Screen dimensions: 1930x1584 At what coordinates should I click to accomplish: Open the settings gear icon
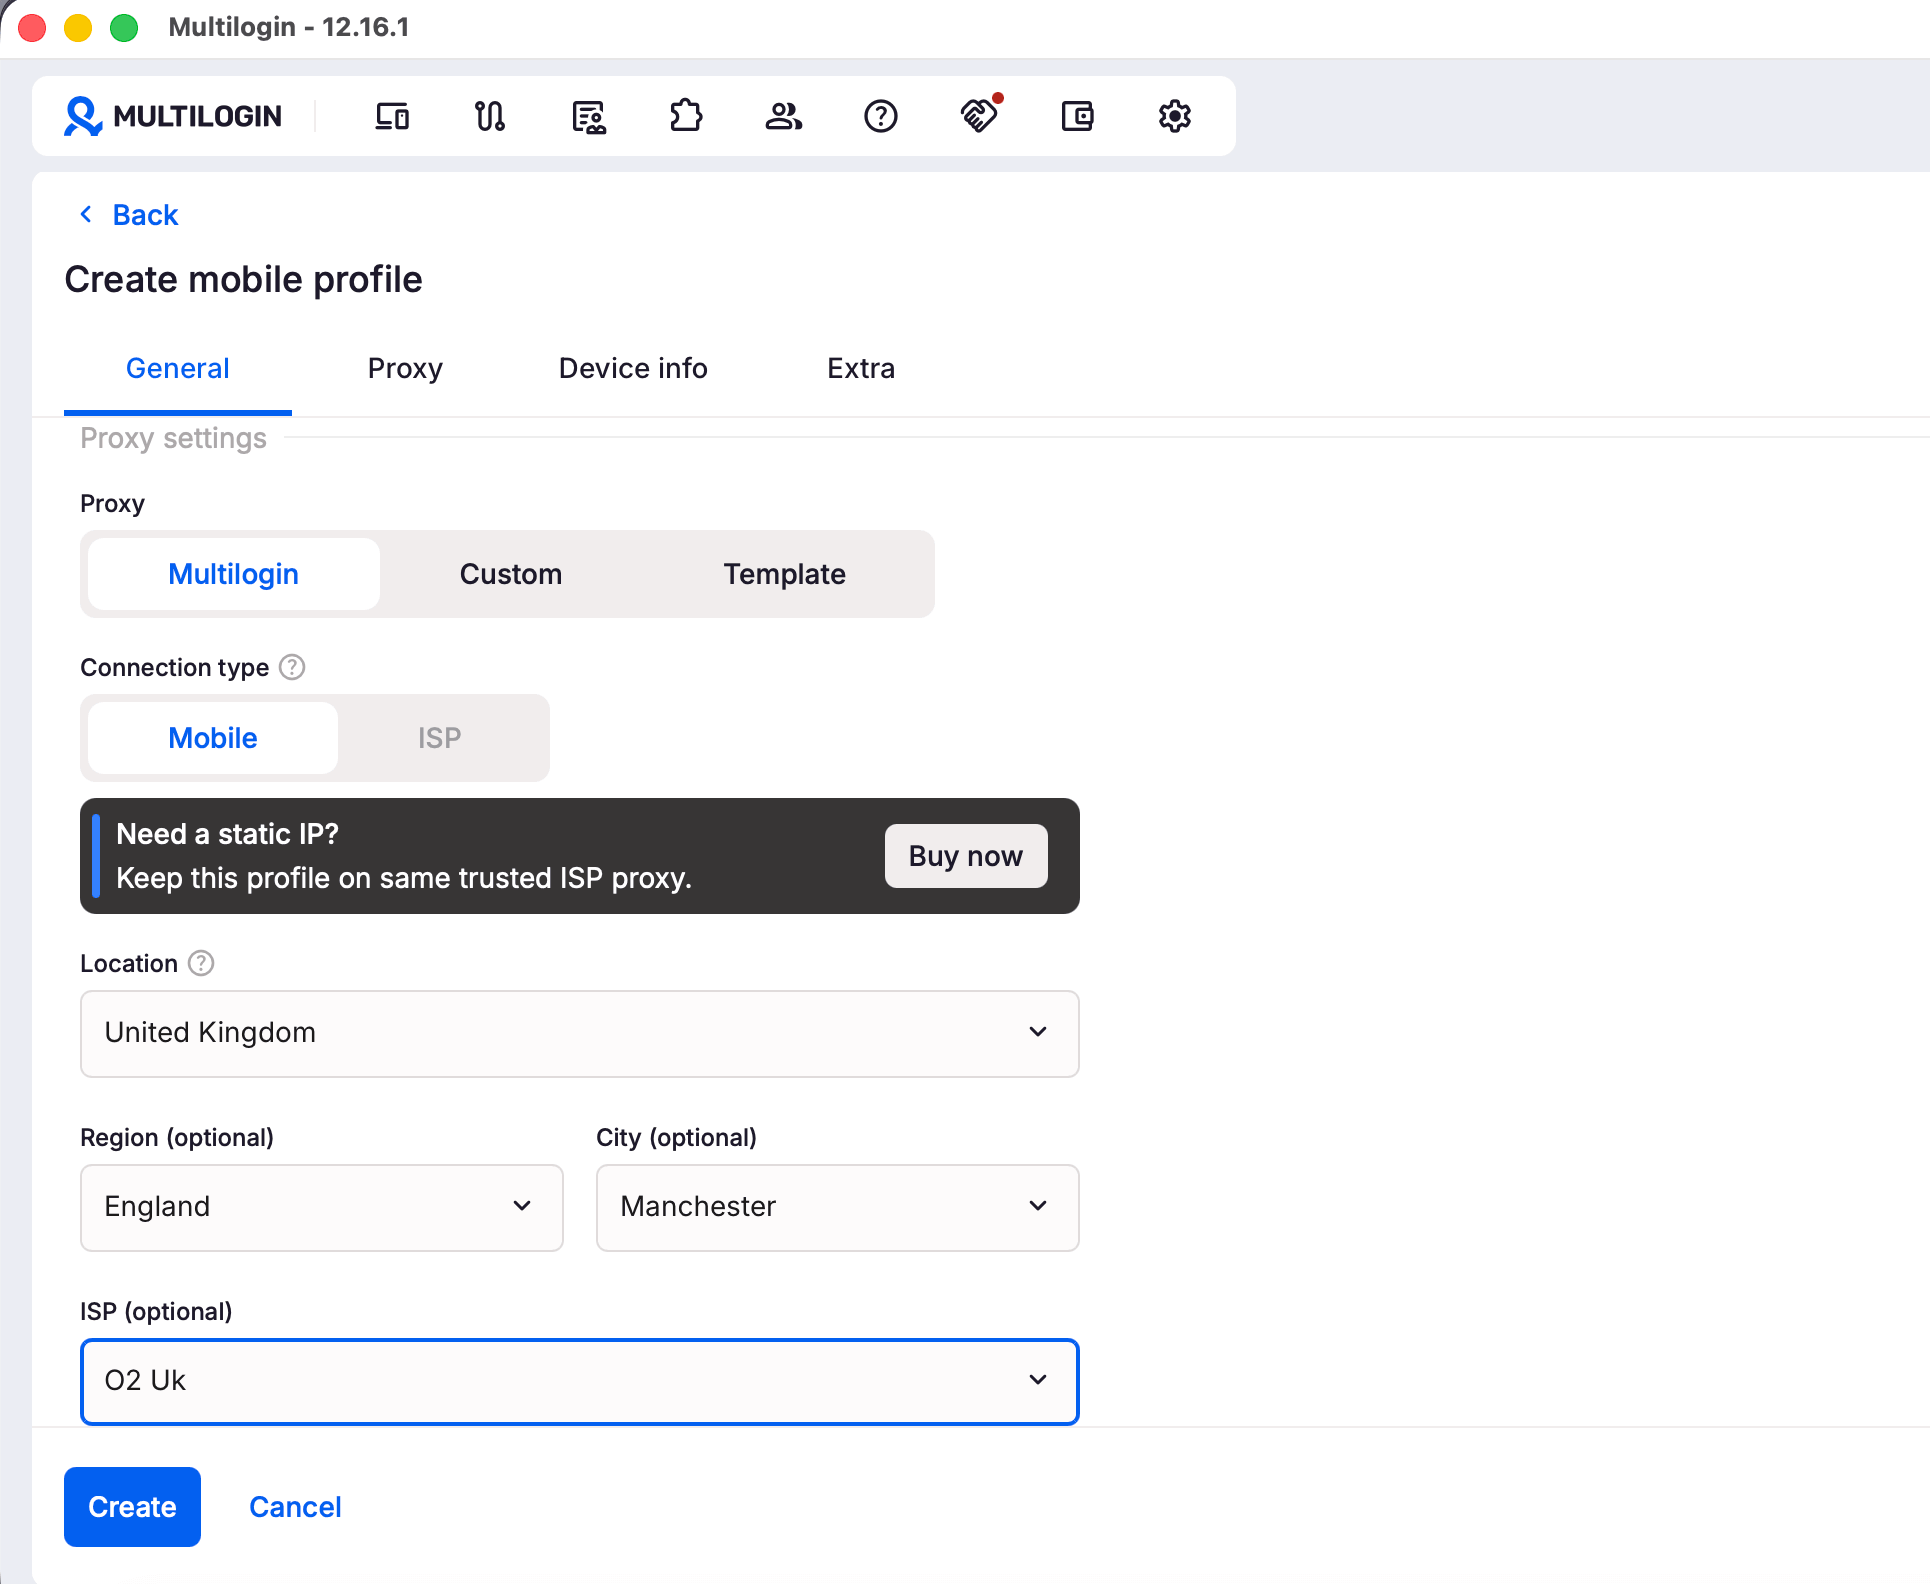click(x=1175, y=116)
